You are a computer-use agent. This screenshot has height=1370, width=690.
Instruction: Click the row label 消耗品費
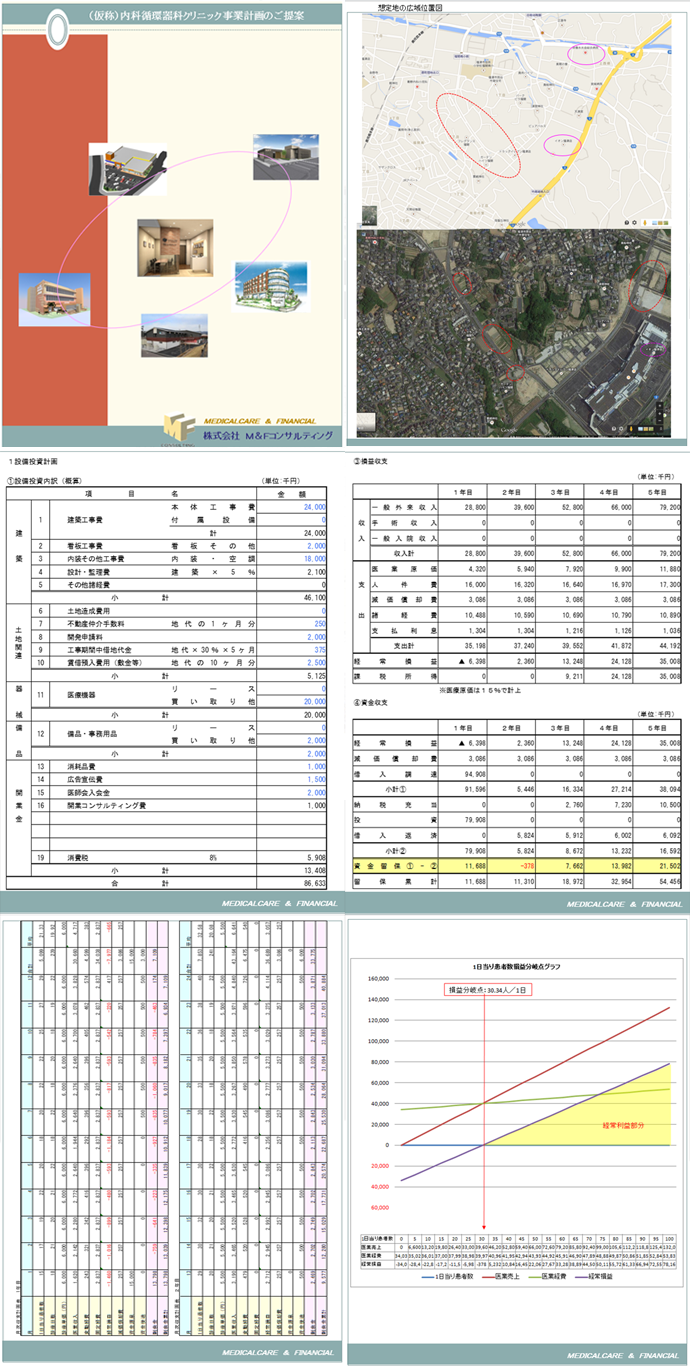pyautogui.click(x=82, y=765)
